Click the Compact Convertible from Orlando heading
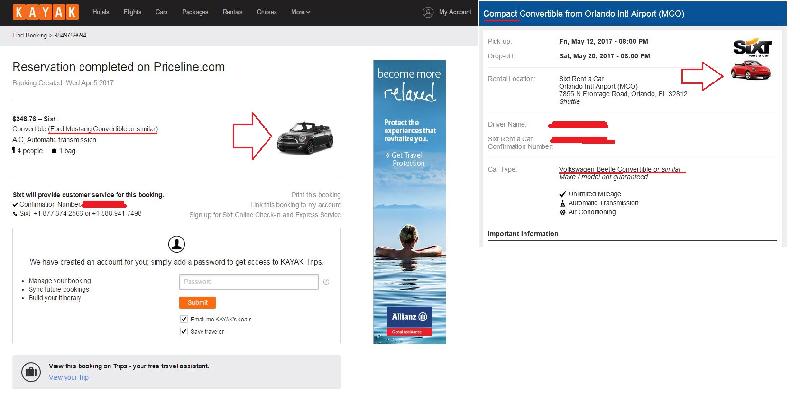800x393 pixels. coord(584,14)
